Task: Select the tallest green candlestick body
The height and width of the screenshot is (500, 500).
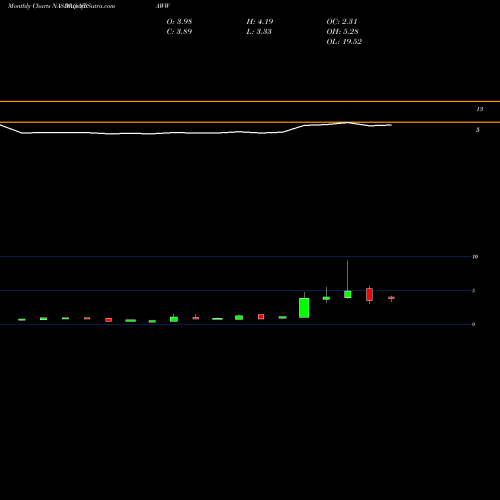Action: point(304,308)
